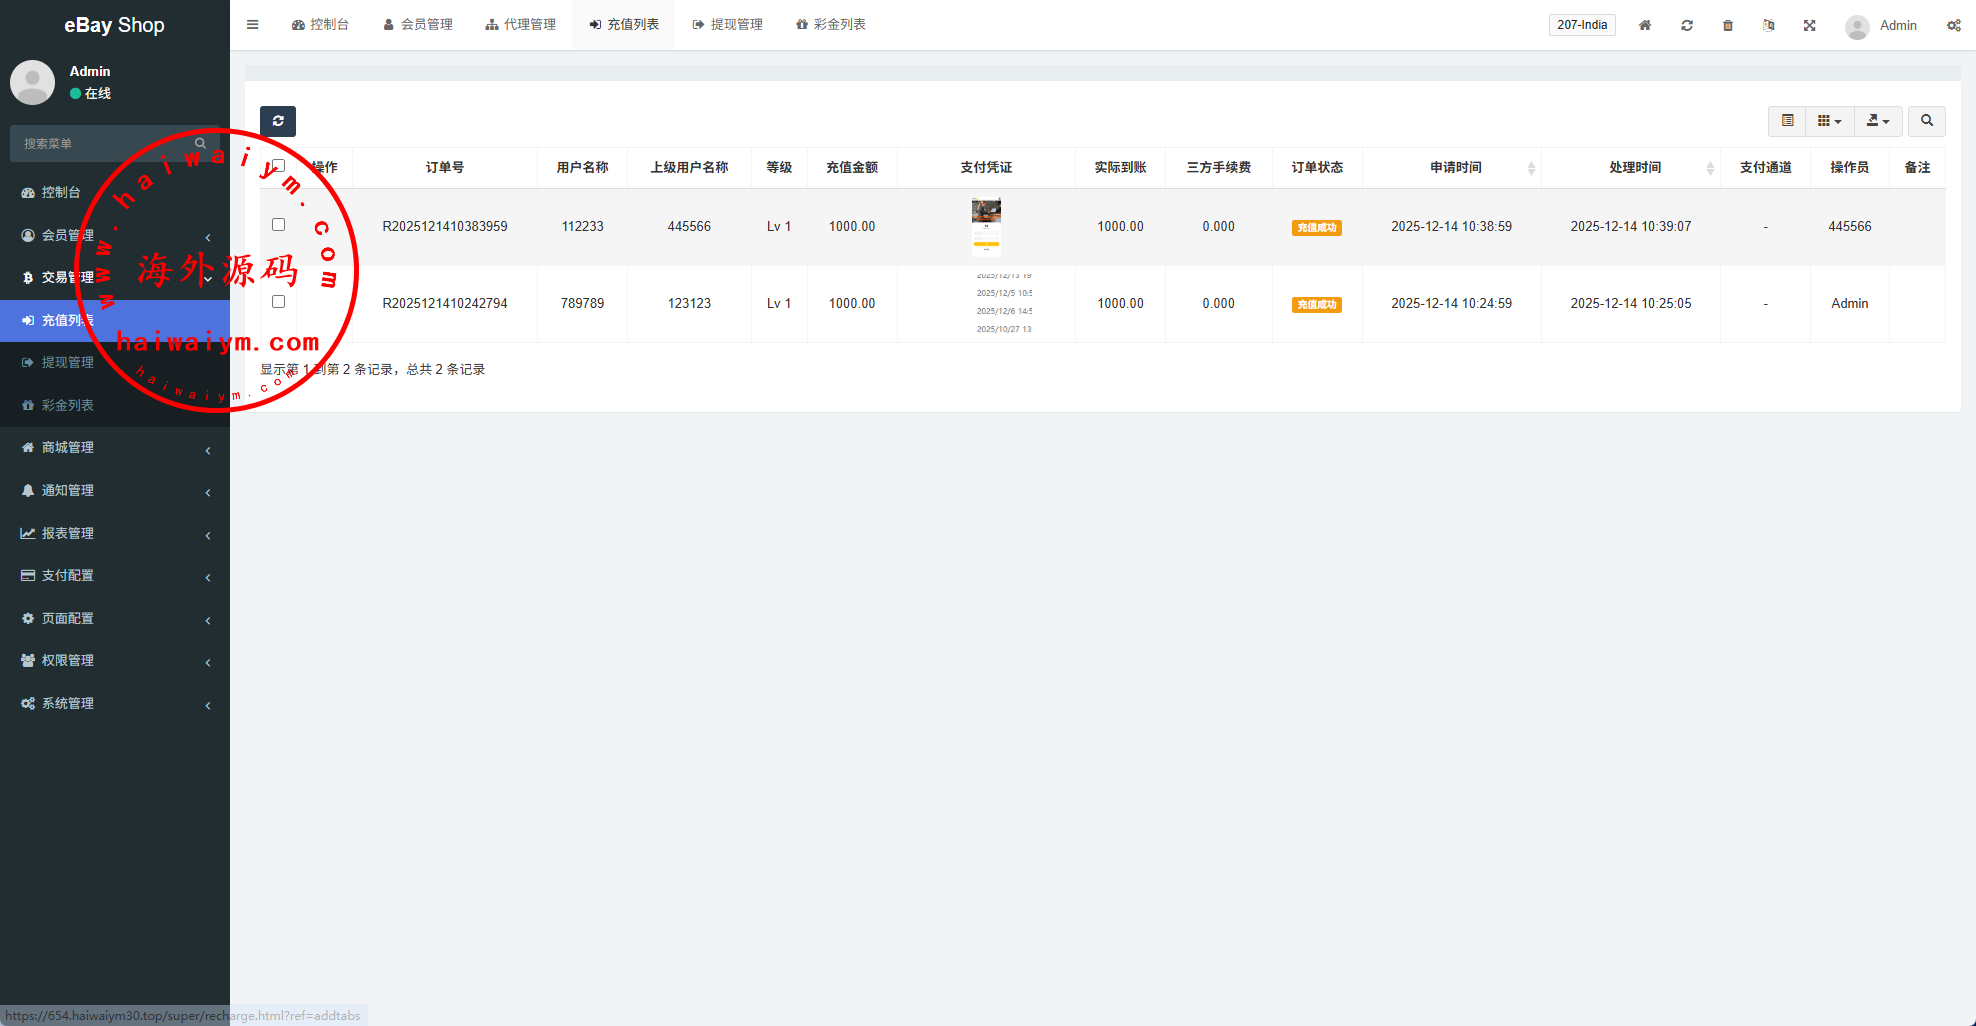Viewport: 1976px width, 1026px height.
Task: Switch to the 提现管理 tab
Action: click(x=728, y=25)
